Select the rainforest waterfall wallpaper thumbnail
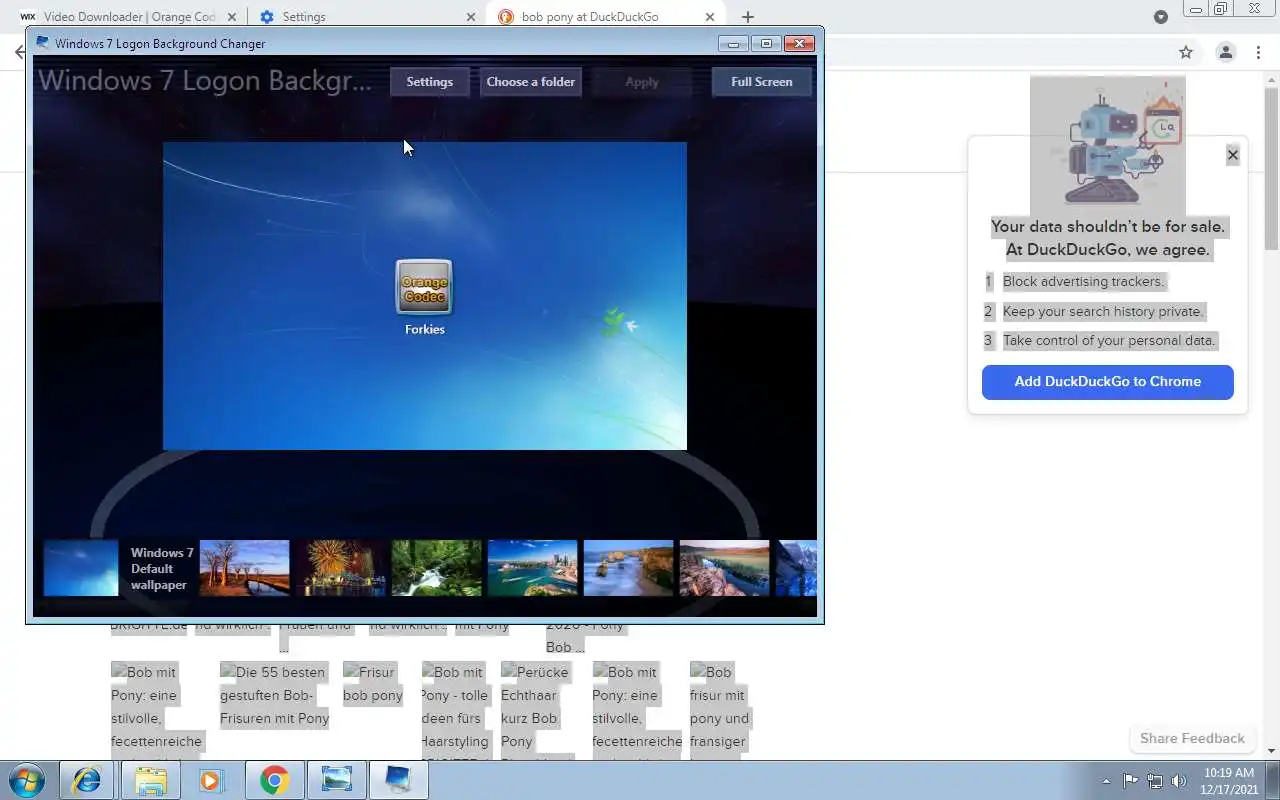The height and width of the screenshot is (800, 1280). click(436, 568)
